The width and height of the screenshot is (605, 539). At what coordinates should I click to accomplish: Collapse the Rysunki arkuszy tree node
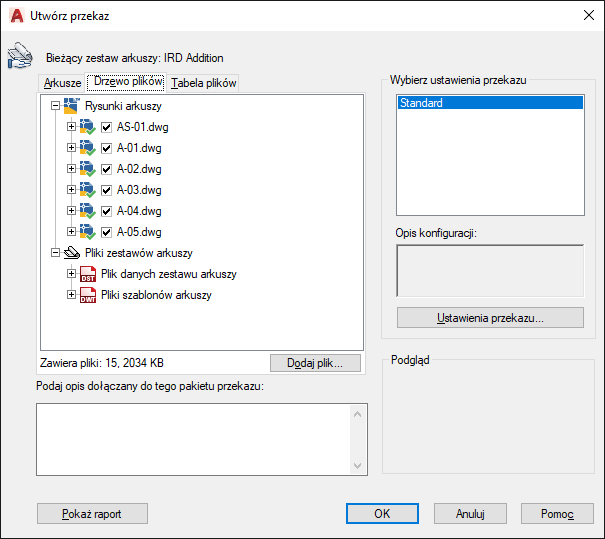[x=56, y=105]
